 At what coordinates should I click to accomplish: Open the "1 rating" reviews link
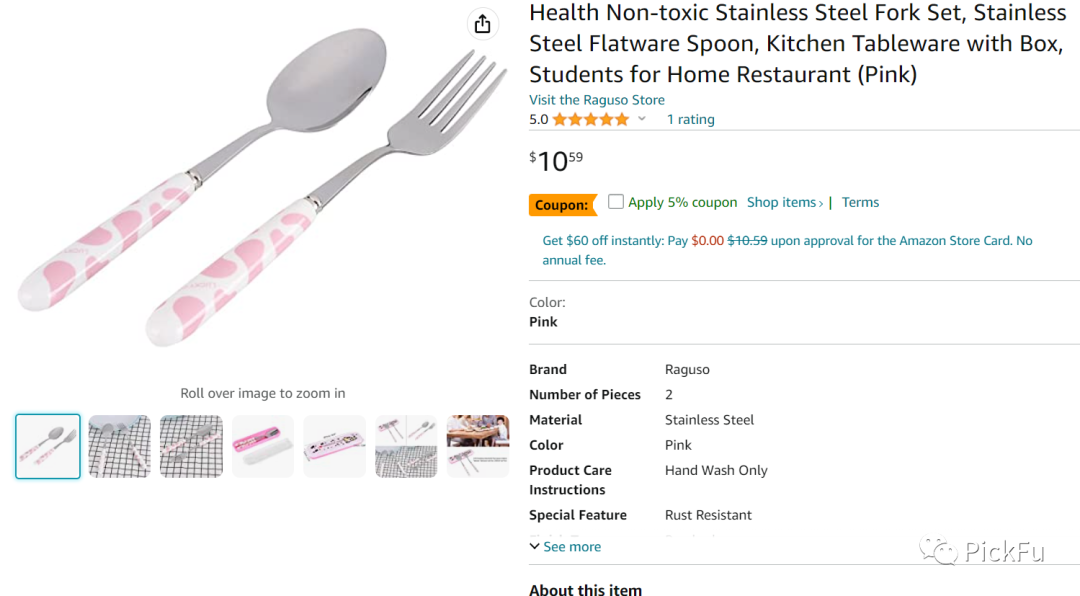click(690, 119)
